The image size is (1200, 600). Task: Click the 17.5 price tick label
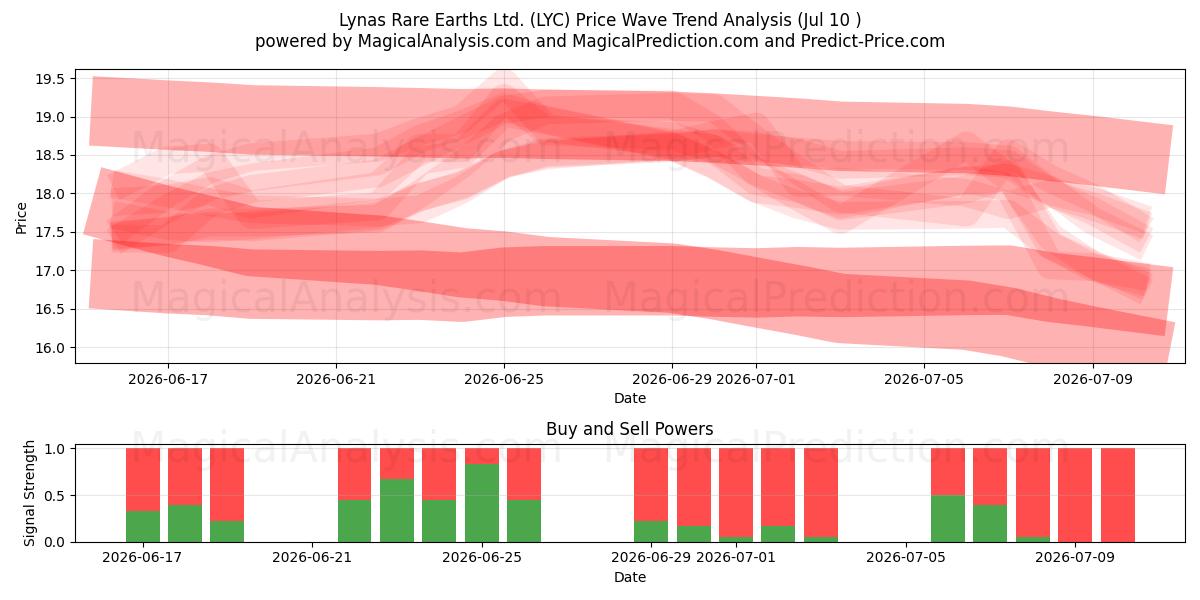point(52,233)
